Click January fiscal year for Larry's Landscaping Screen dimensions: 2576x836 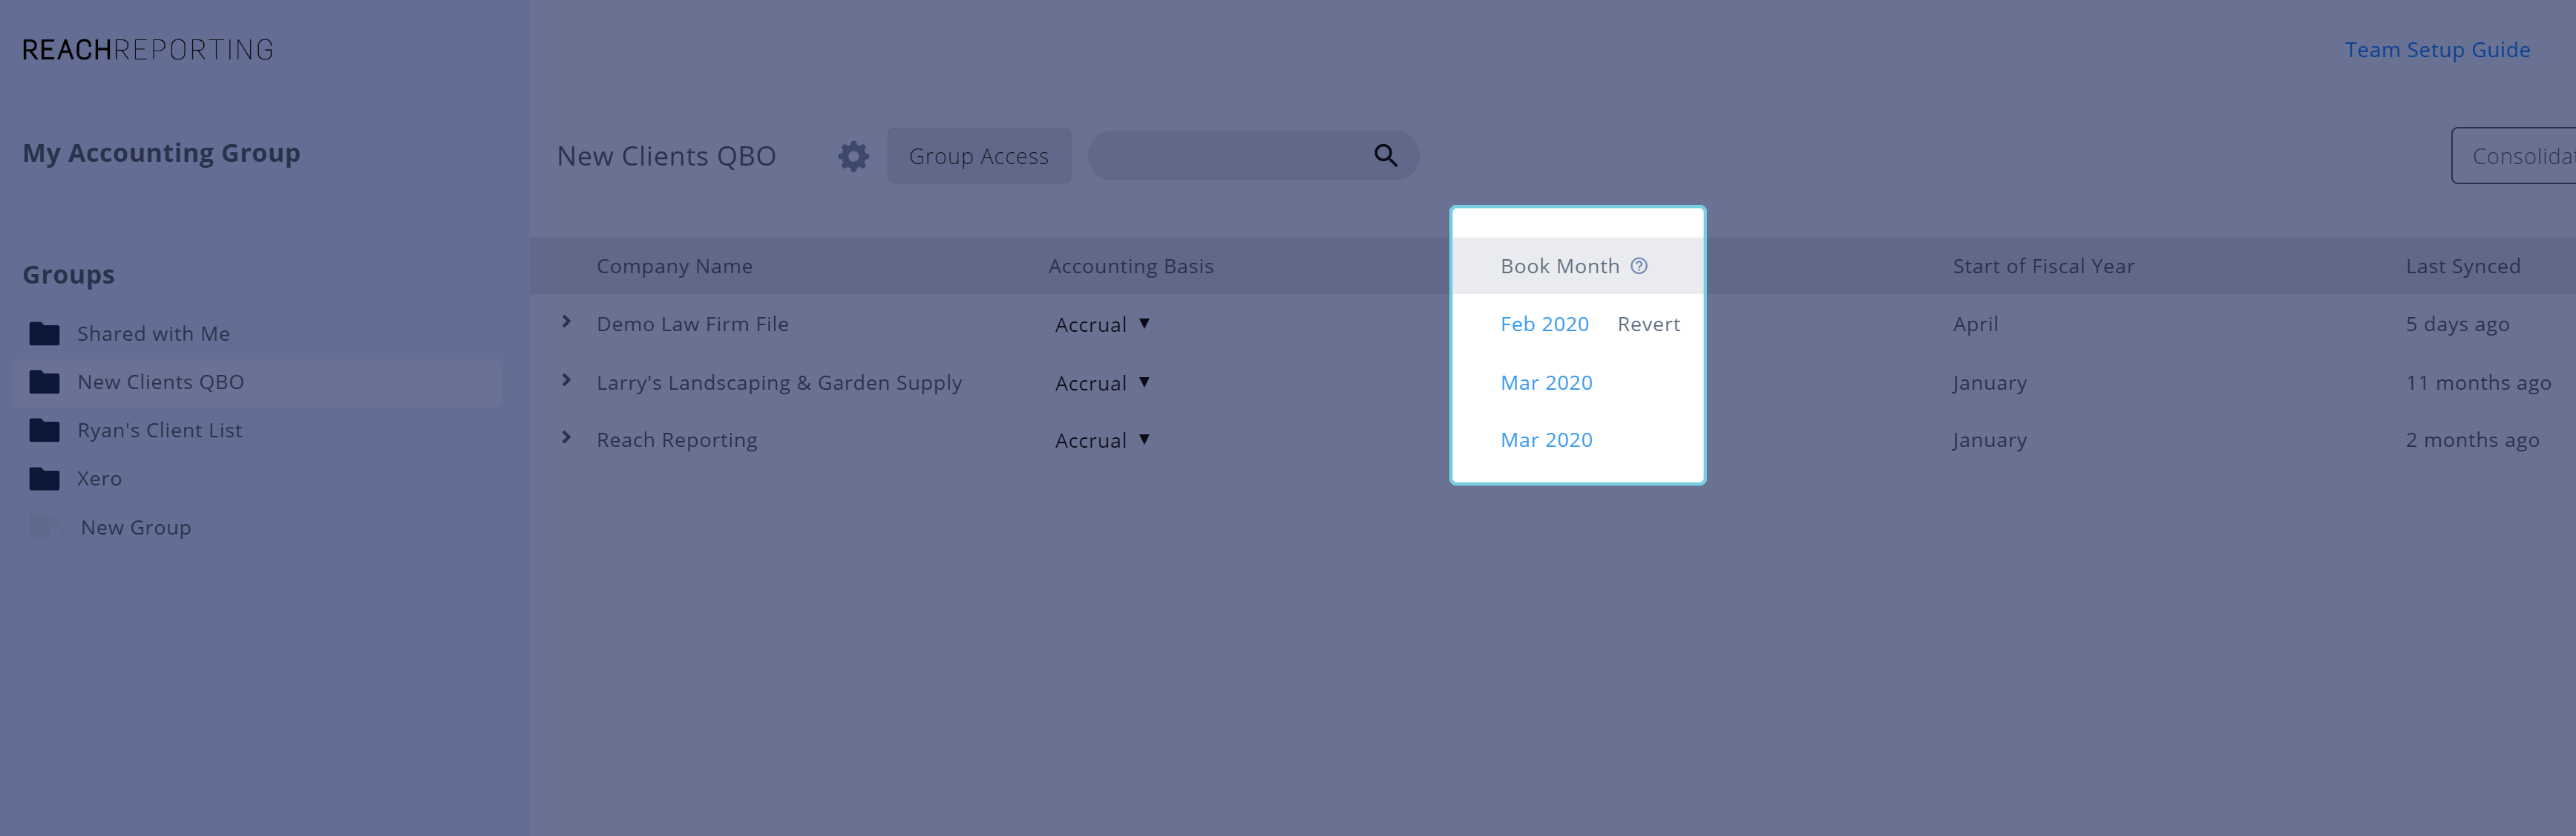[x=1989, y=383]
